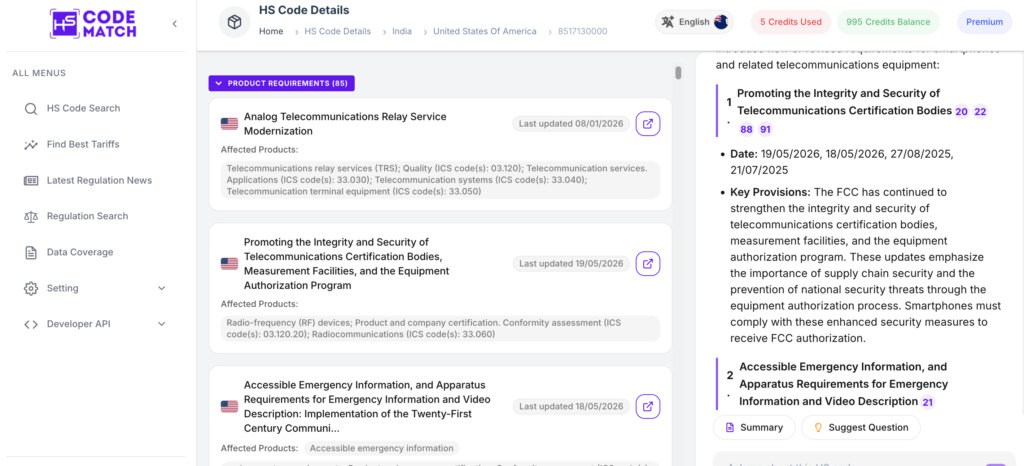The image size is (1024, 466).
Task: Click the translate icon in language selector
Action: point(667,22)
